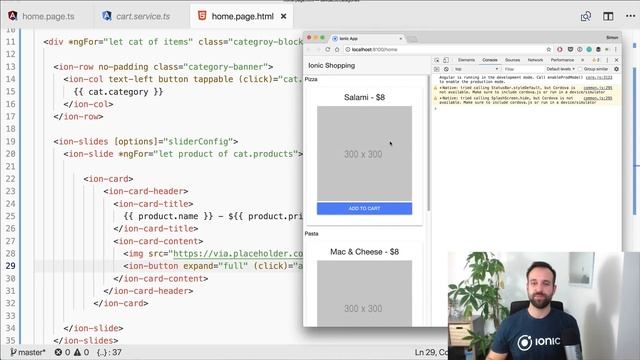Image resolution: width=640 pixels, height=360 pixels.
Task: Click ADD TO CART under Salami
Action: [364, 209]
